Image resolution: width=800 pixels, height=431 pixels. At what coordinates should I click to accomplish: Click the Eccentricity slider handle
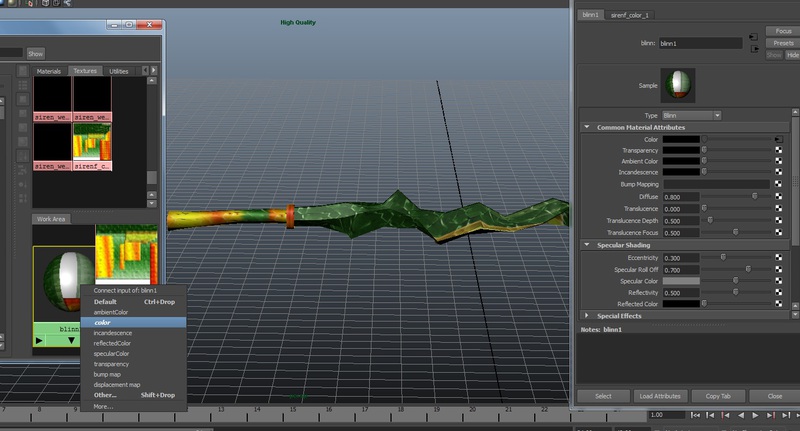(x=723, y=257)
